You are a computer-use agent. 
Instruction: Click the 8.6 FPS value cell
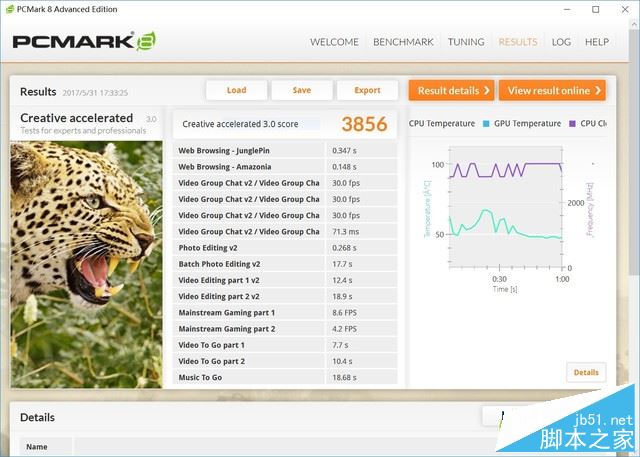[x=362, y=313]
